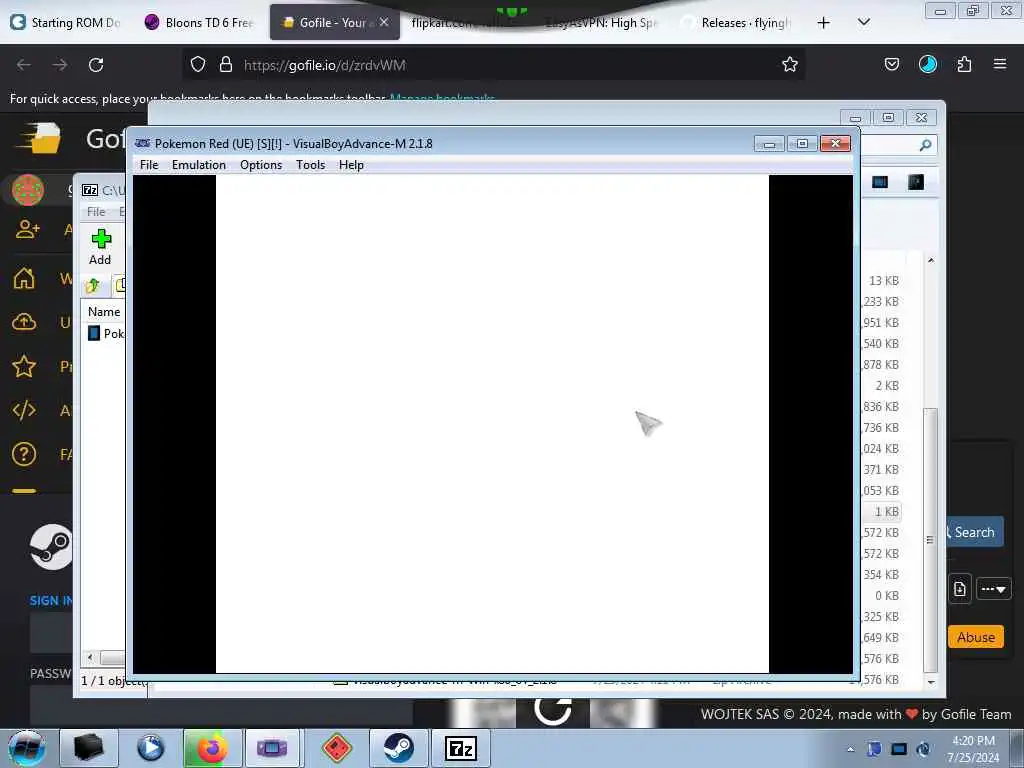The width and height of the screenshot is (1024, 768).
Task: Click the Add button in 7-Zip toolbar
Action: 101,247
